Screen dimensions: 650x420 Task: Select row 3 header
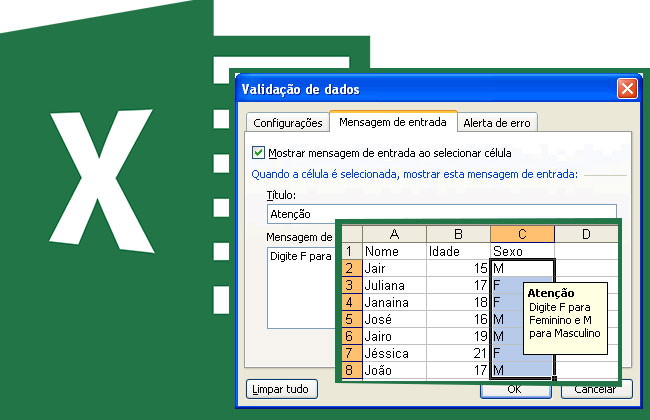click(352, 285)
